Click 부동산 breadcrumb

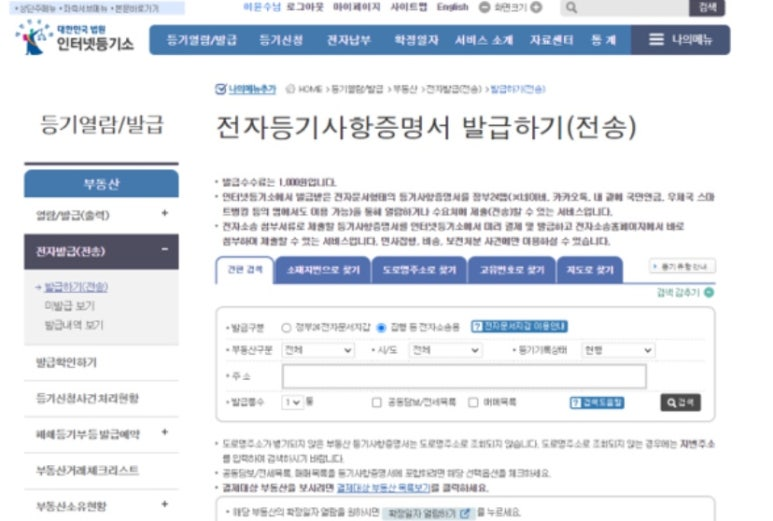pos(405,89)
